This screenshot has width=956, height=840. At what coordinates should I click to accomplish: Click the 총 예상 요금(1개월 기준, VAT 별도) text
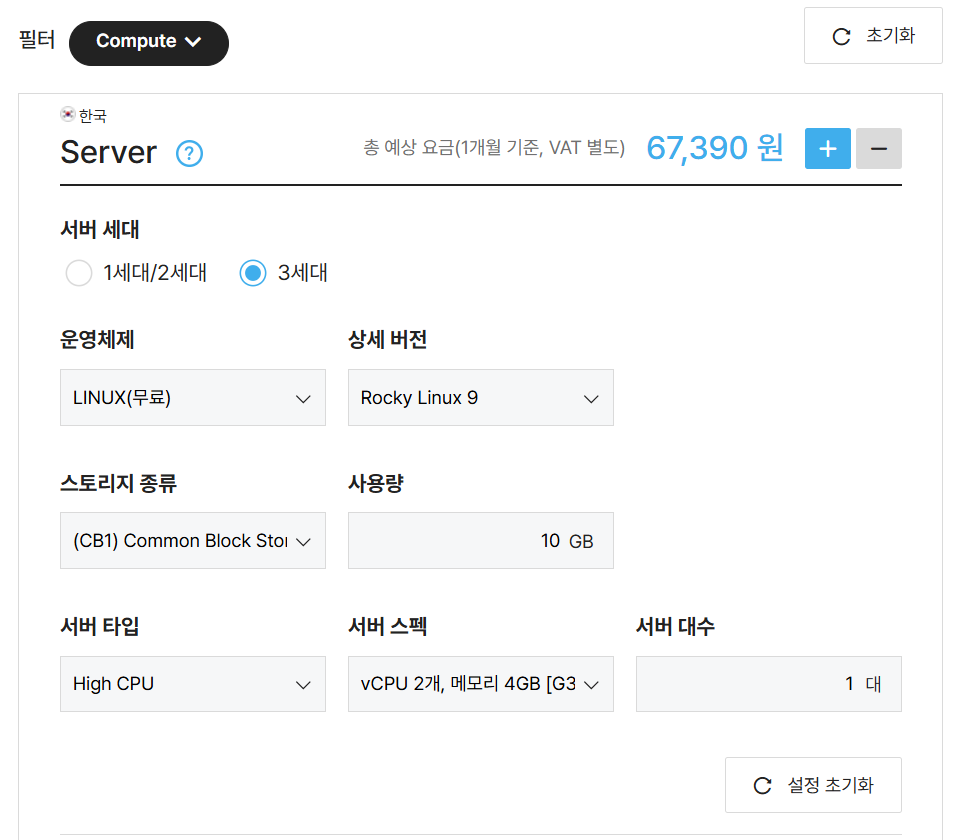494,148
